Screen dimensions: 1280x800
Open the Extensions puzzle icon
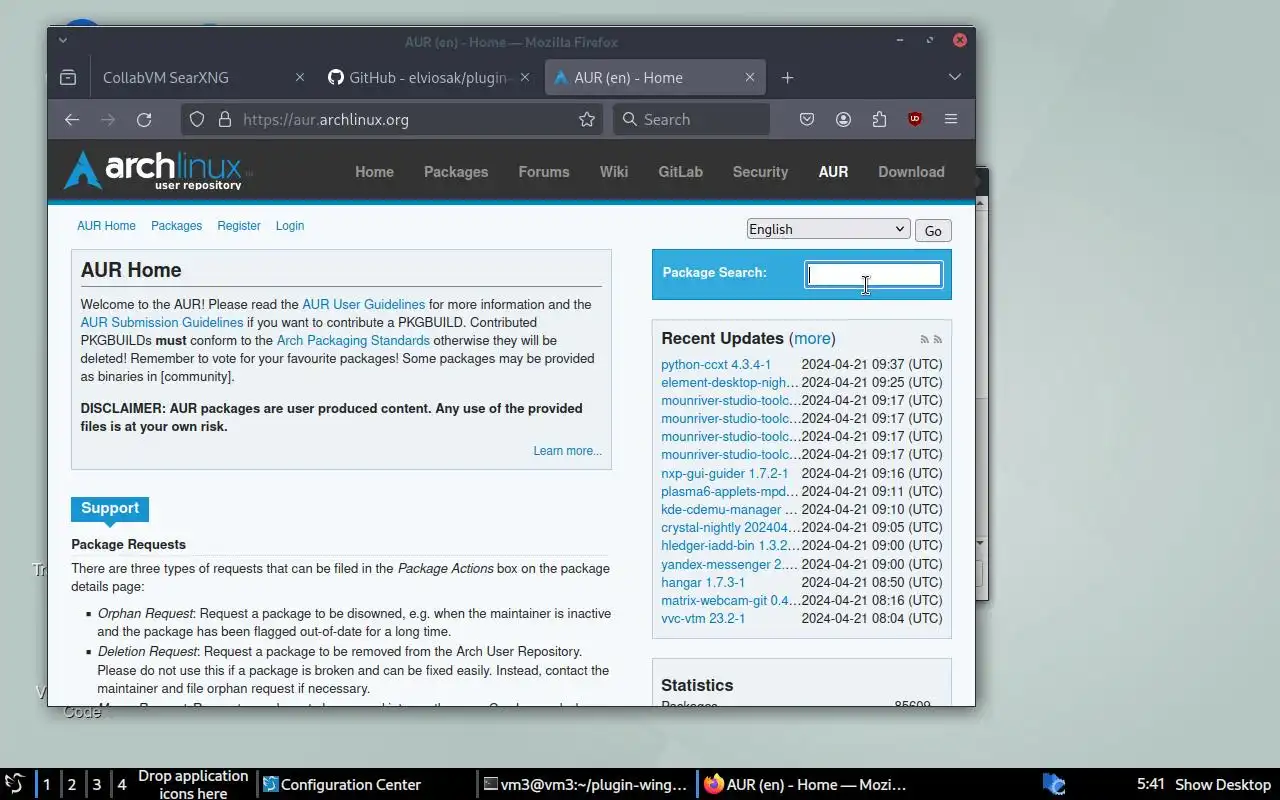(x=879, y=119)
